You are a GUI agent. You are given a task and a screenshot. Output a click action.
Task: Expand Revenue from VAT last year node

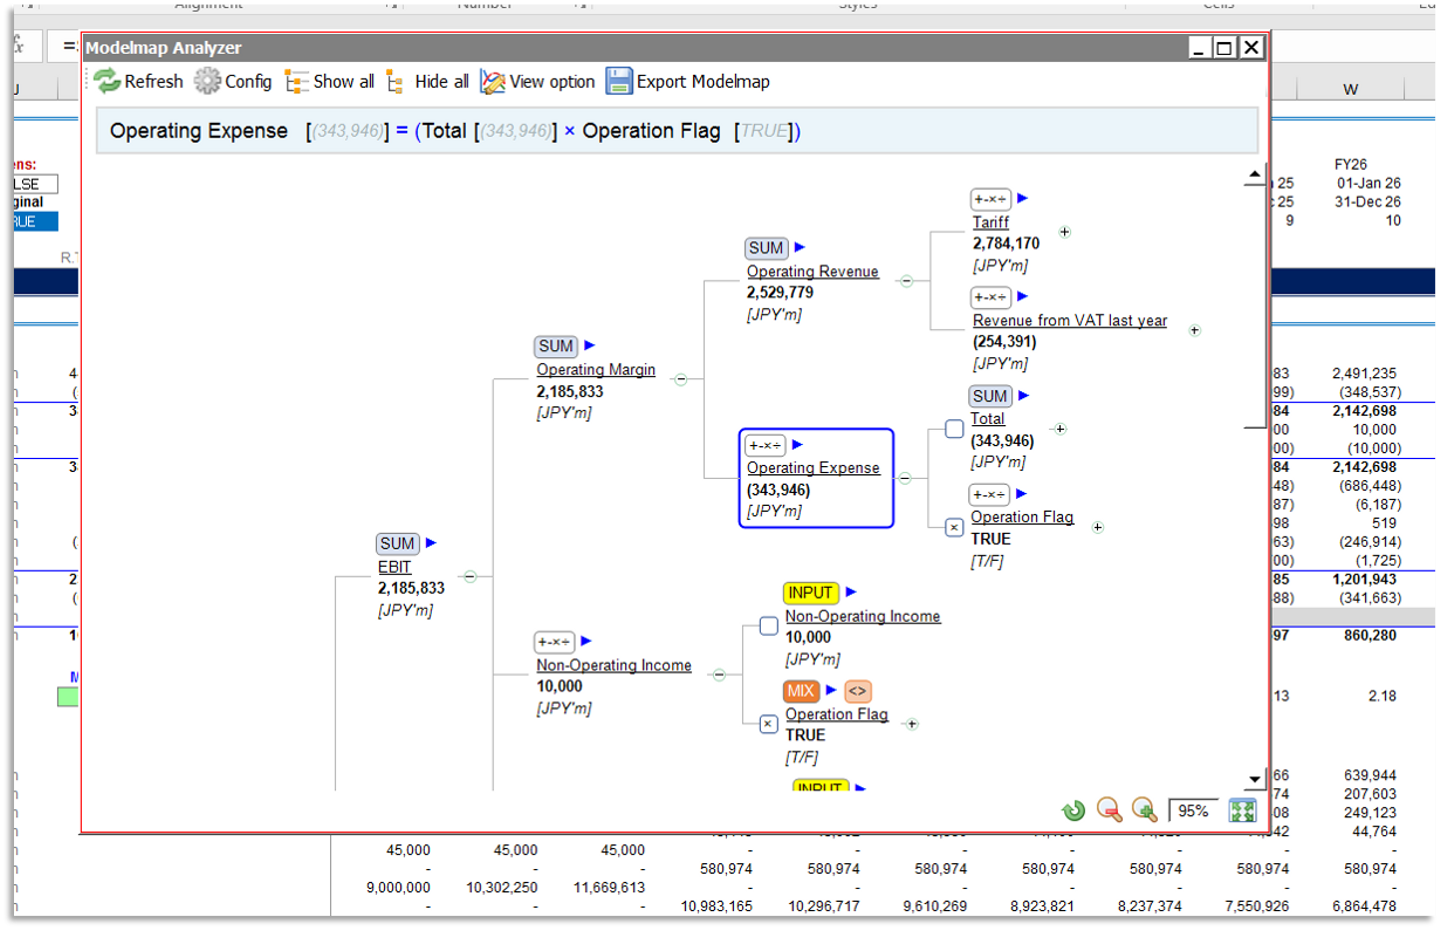point(1194,330)
